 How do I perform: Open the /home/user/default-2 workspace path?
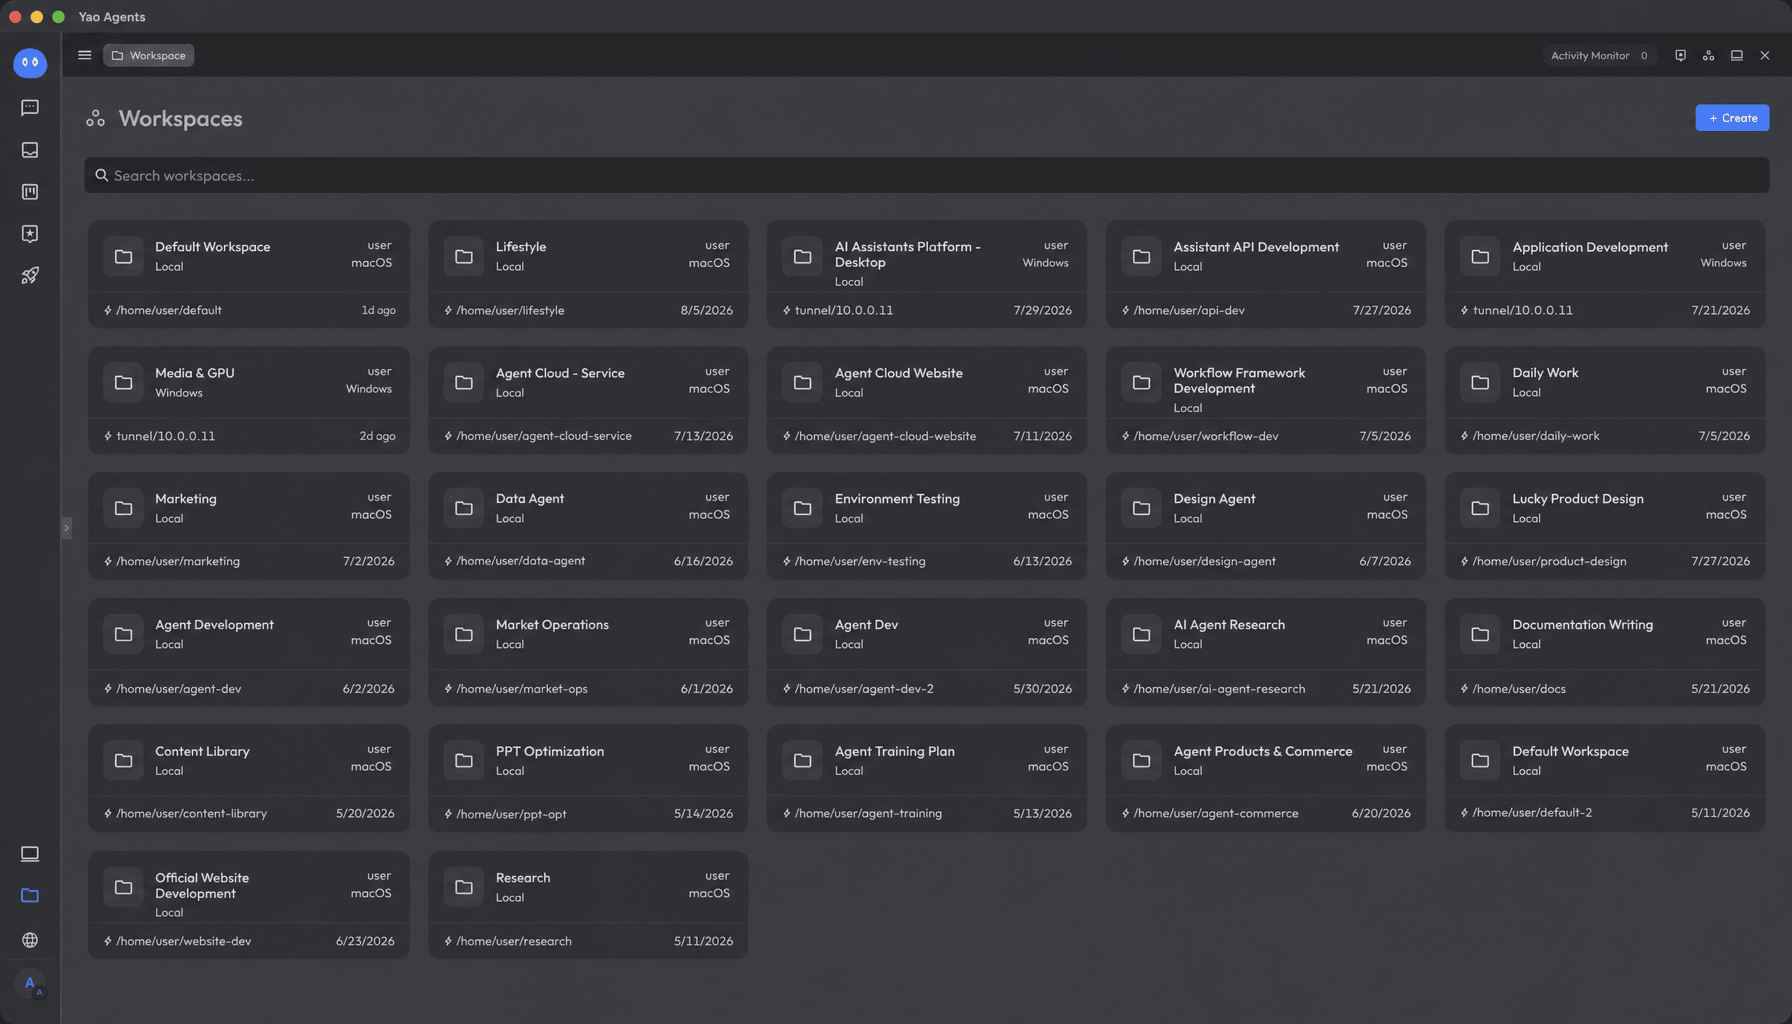[1532, 813]
